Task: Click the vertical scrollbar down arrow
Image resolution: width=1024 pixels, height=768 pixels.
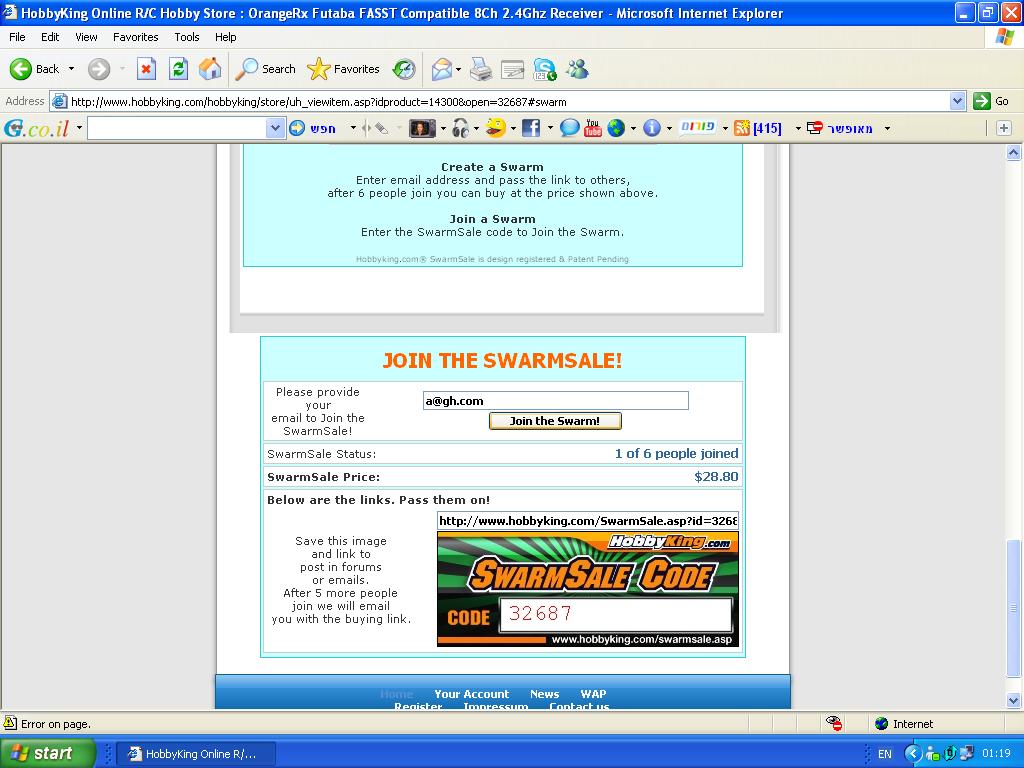Action: pos(1014,701)
